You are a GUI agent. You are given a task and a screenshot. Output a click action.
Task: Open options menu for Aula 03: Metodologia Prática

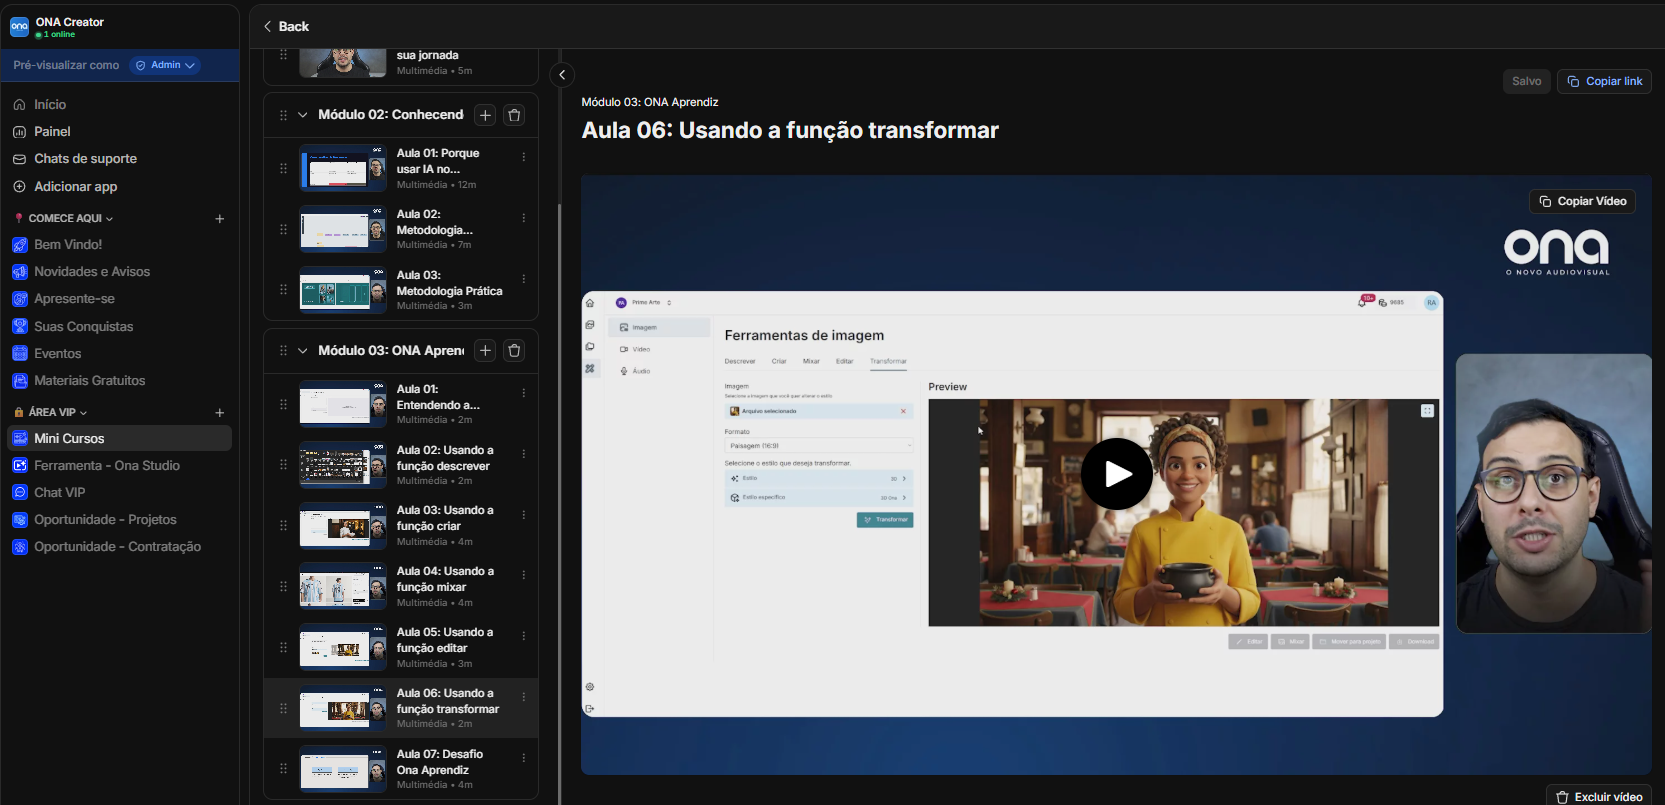point(524,279)
